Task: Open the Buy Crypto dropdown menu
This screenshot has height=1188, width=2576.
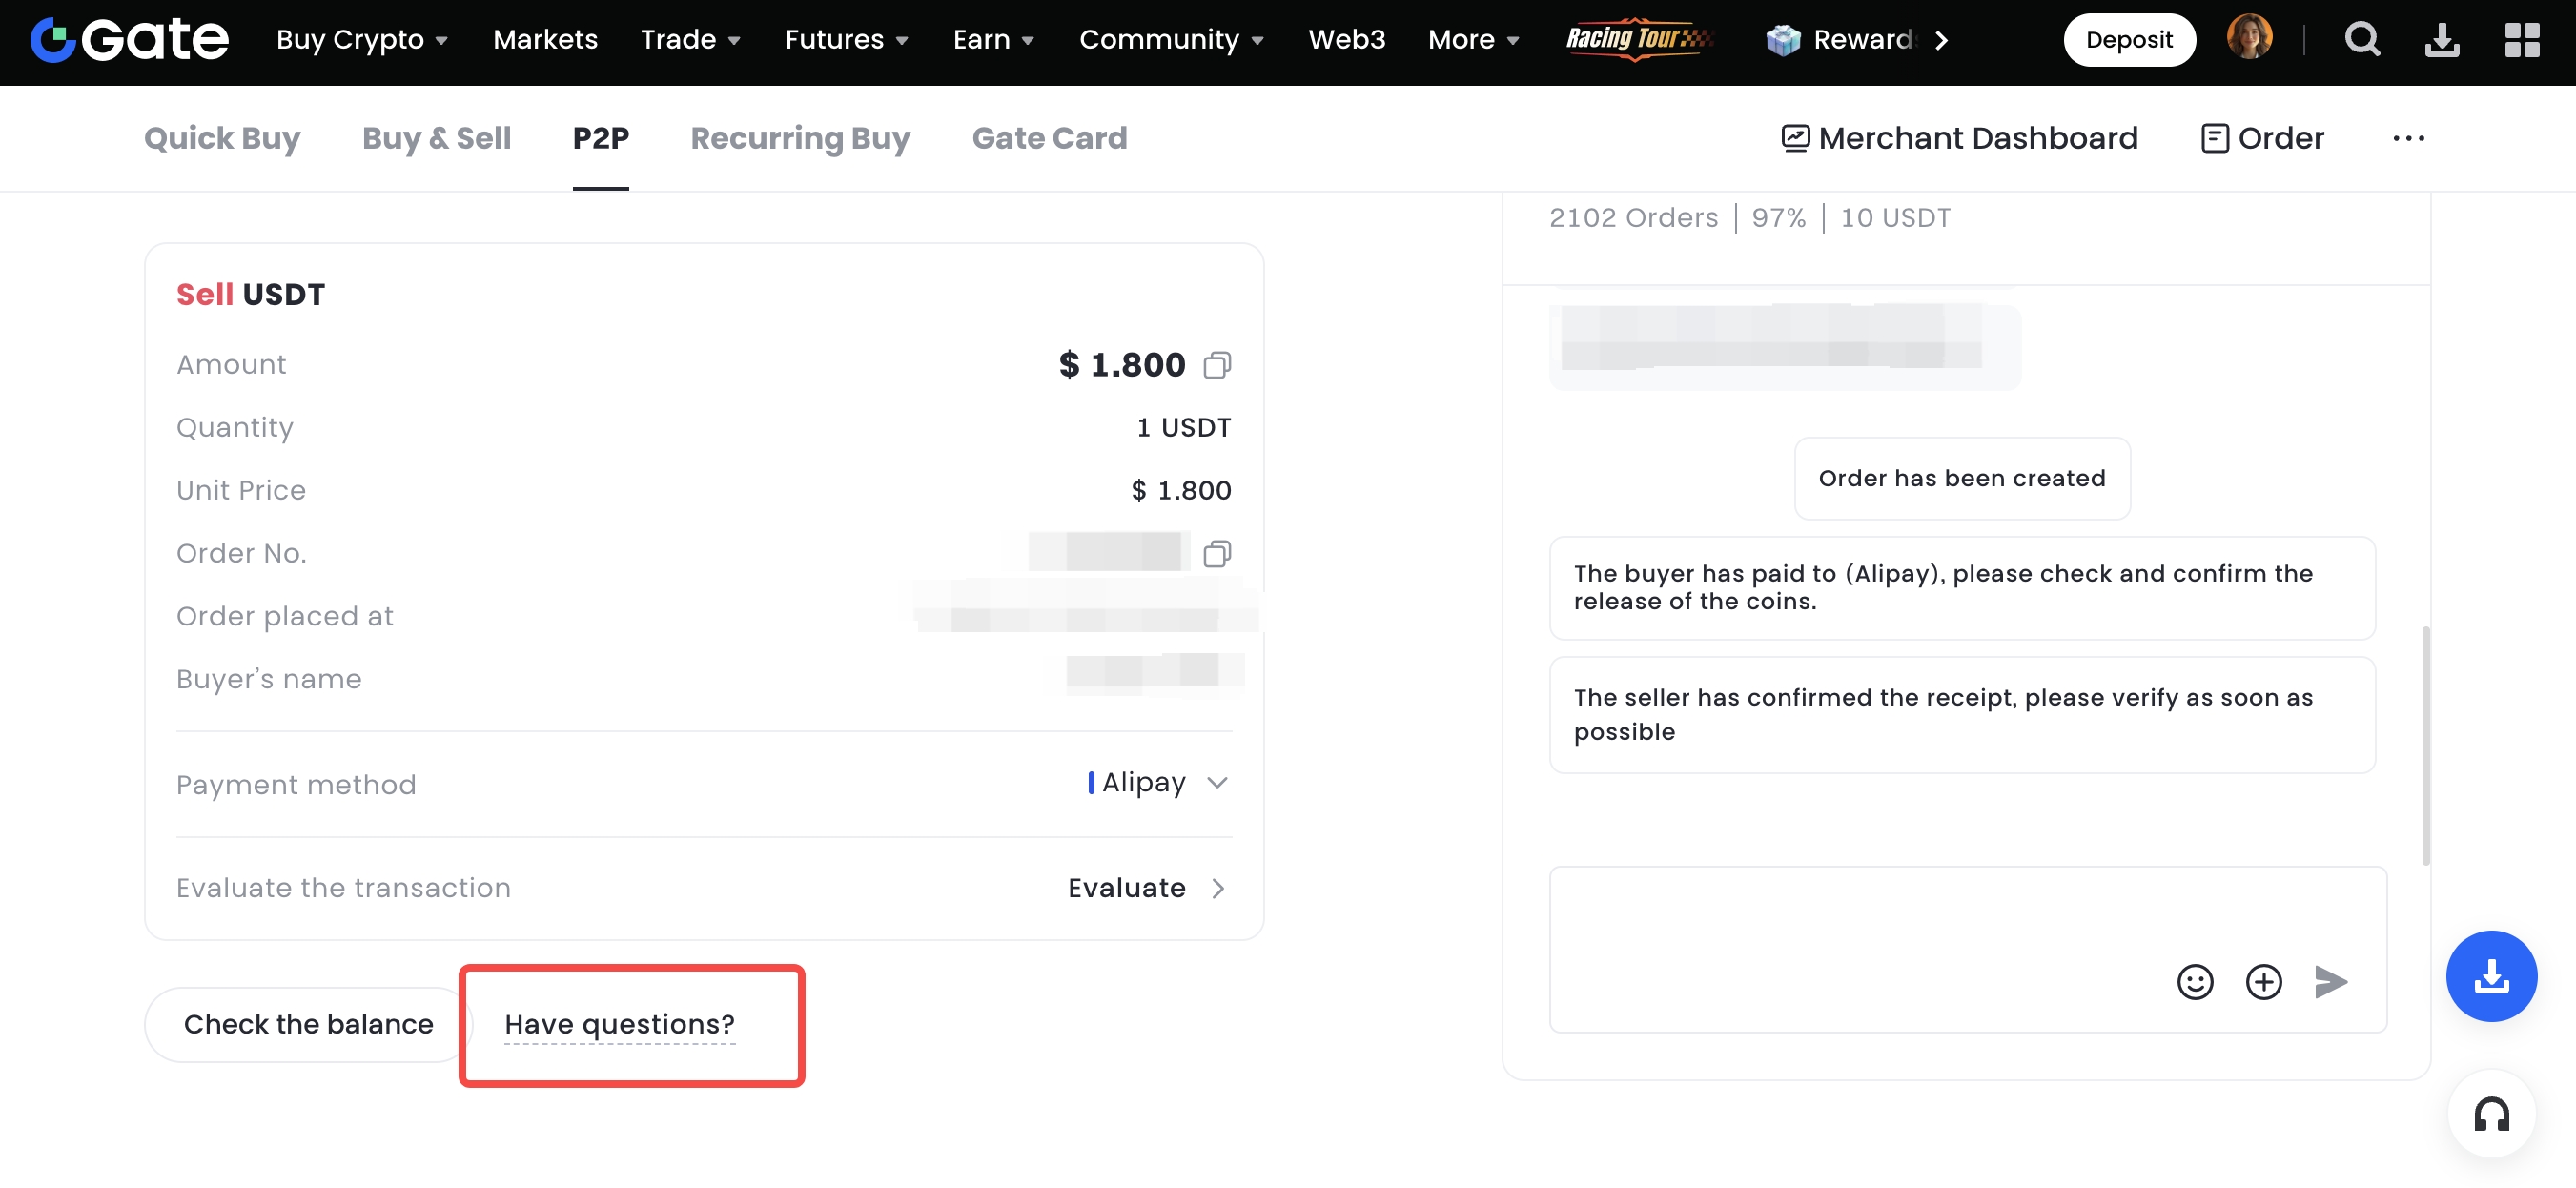Action: (362, 40)
